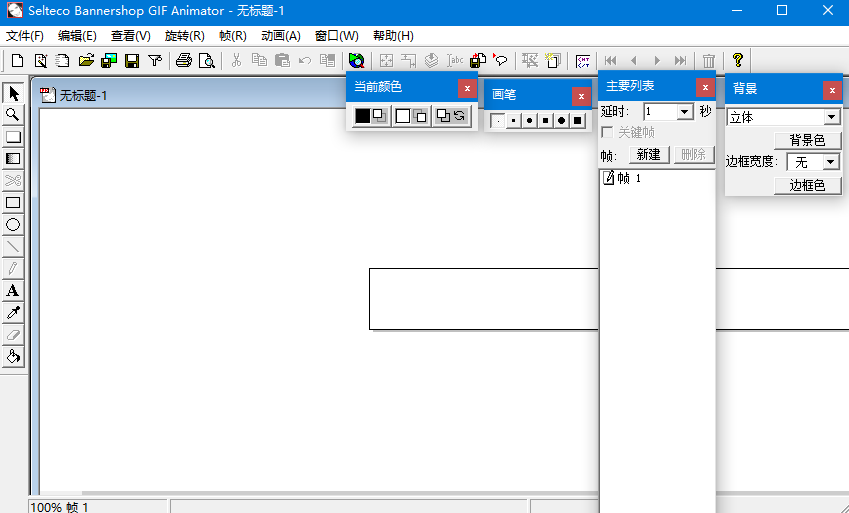Click the yellow question mark help icon

pos(737,60)
